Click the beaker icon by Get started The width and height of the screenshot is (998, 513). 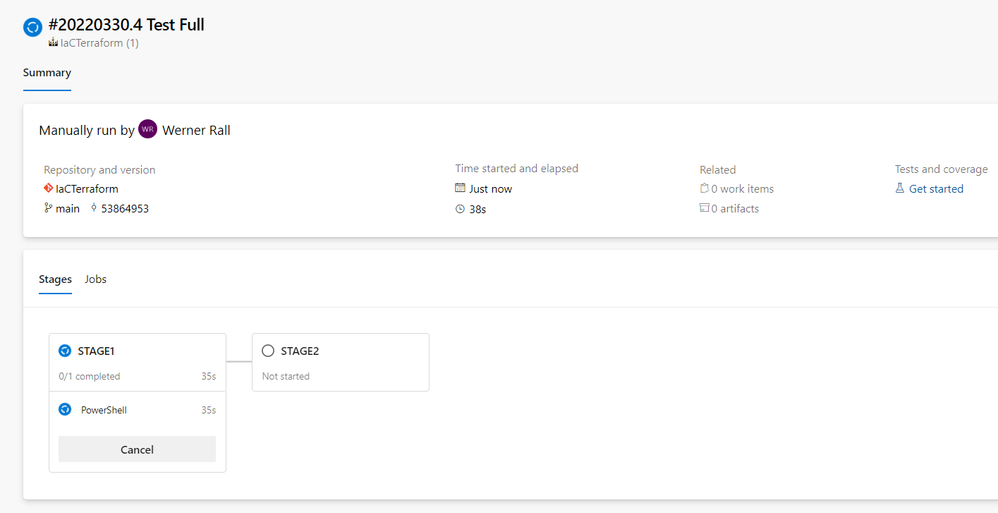[x=900, y=188]
